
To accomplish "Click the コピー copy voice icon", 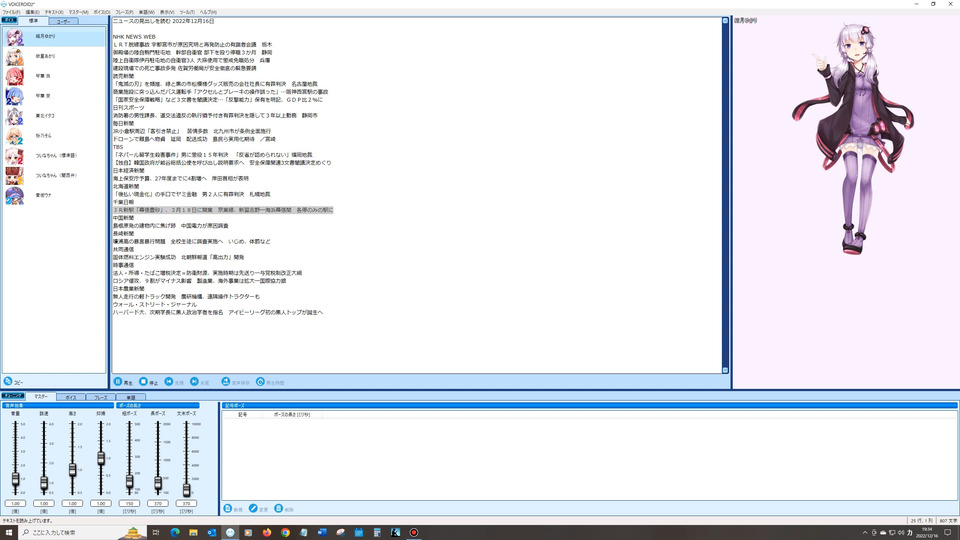I will point(8,381).
